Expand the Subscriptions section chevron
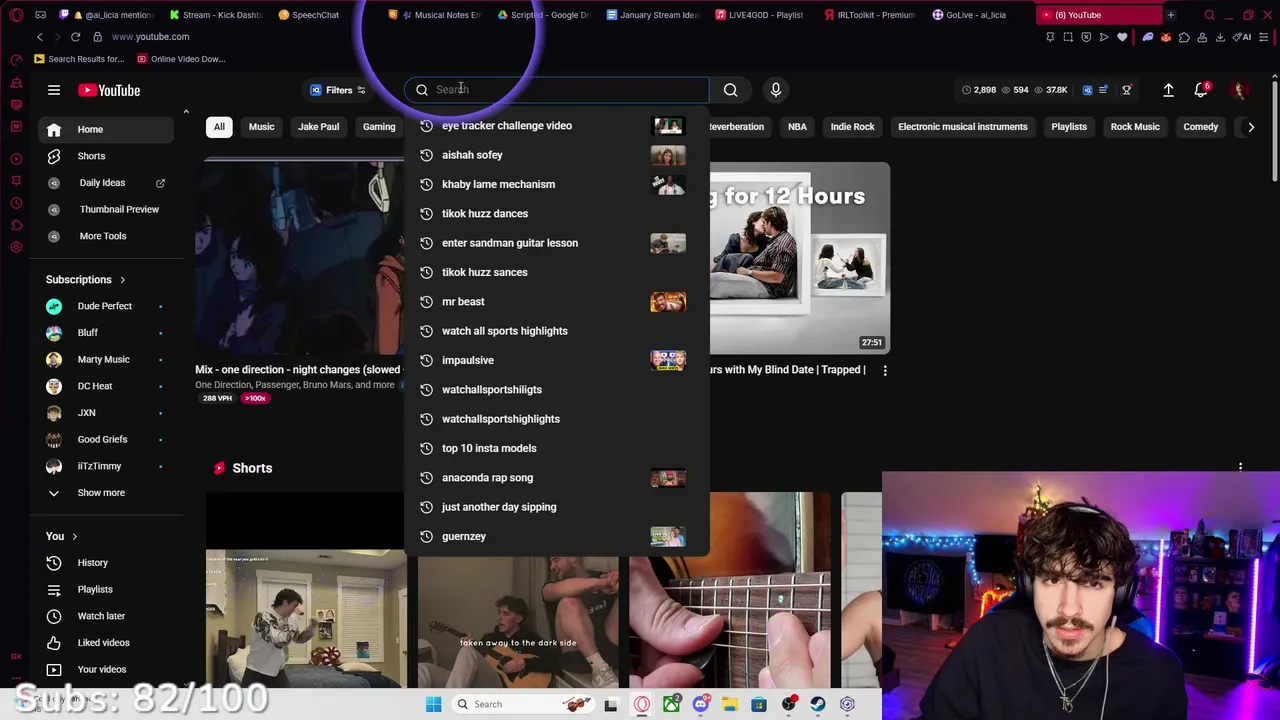 click(123, 280)
